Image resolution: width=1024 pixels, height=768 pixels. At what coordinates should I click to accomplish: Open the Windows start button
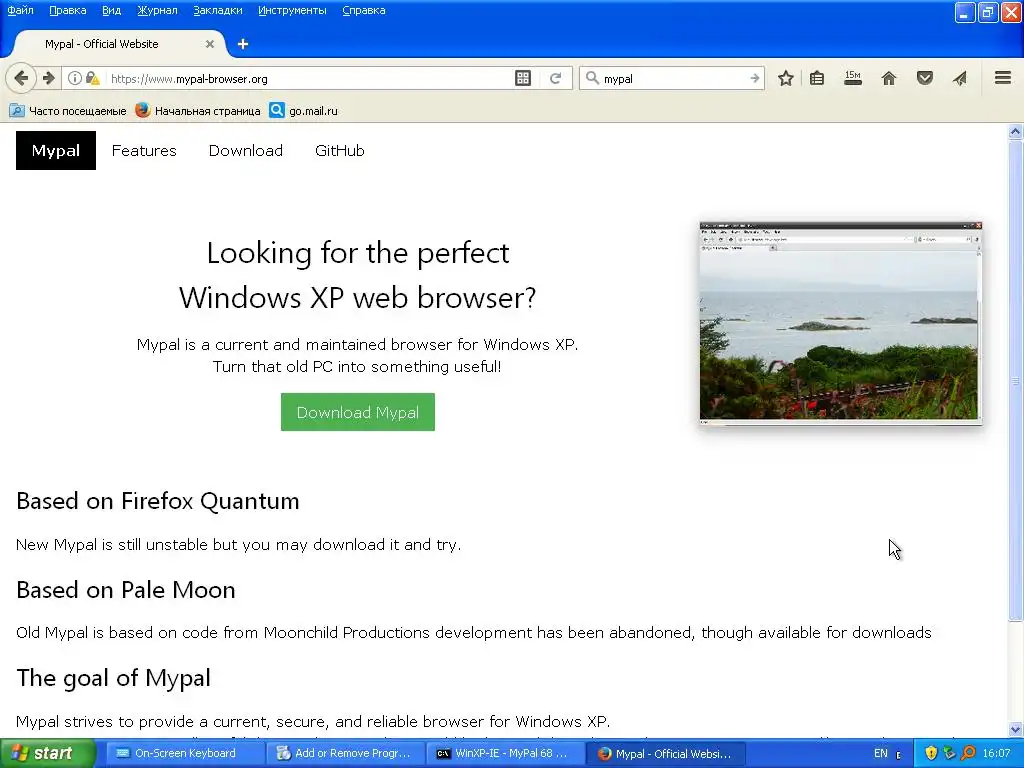click(47, 753)
